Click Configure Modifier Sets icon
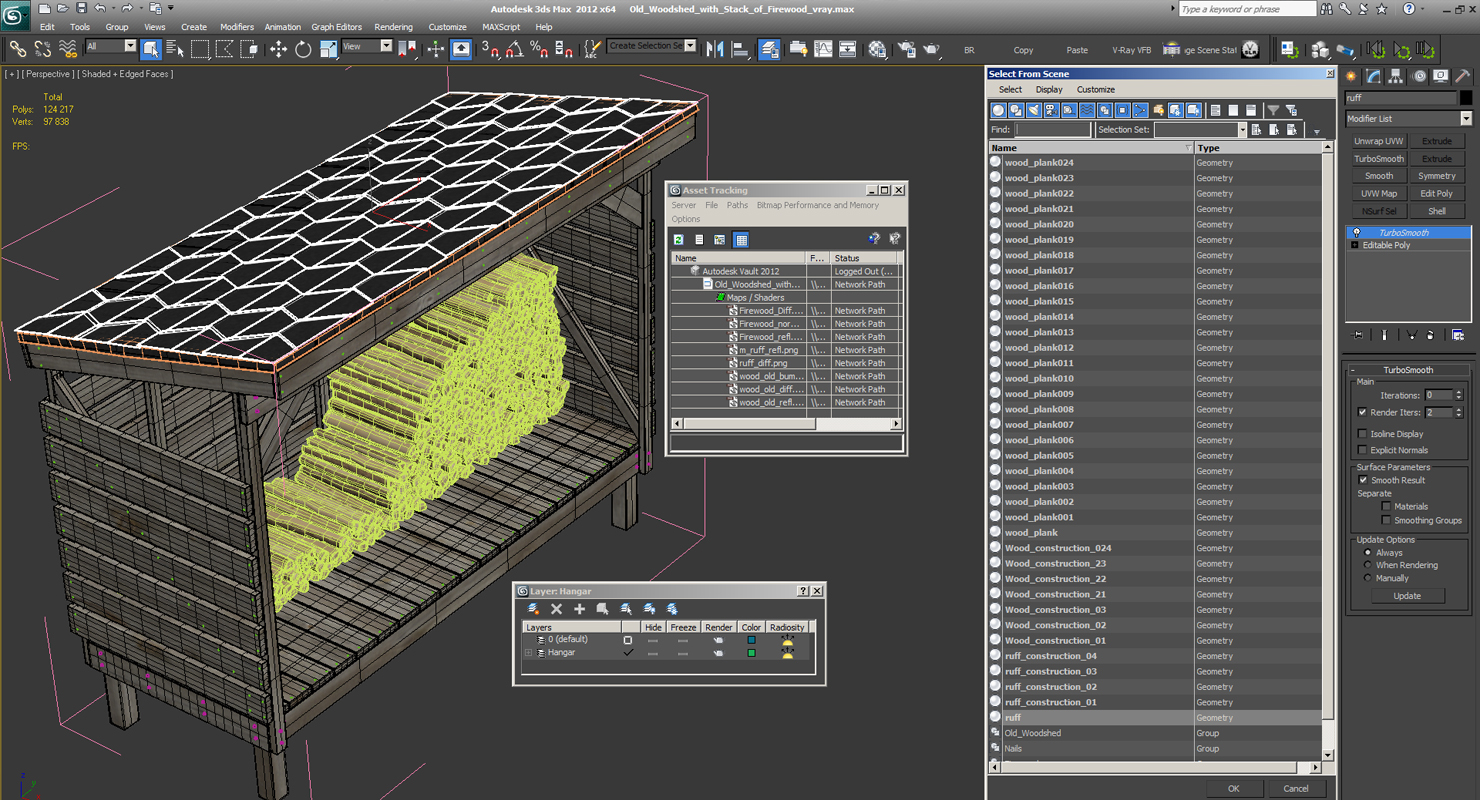 point(1458,335)
